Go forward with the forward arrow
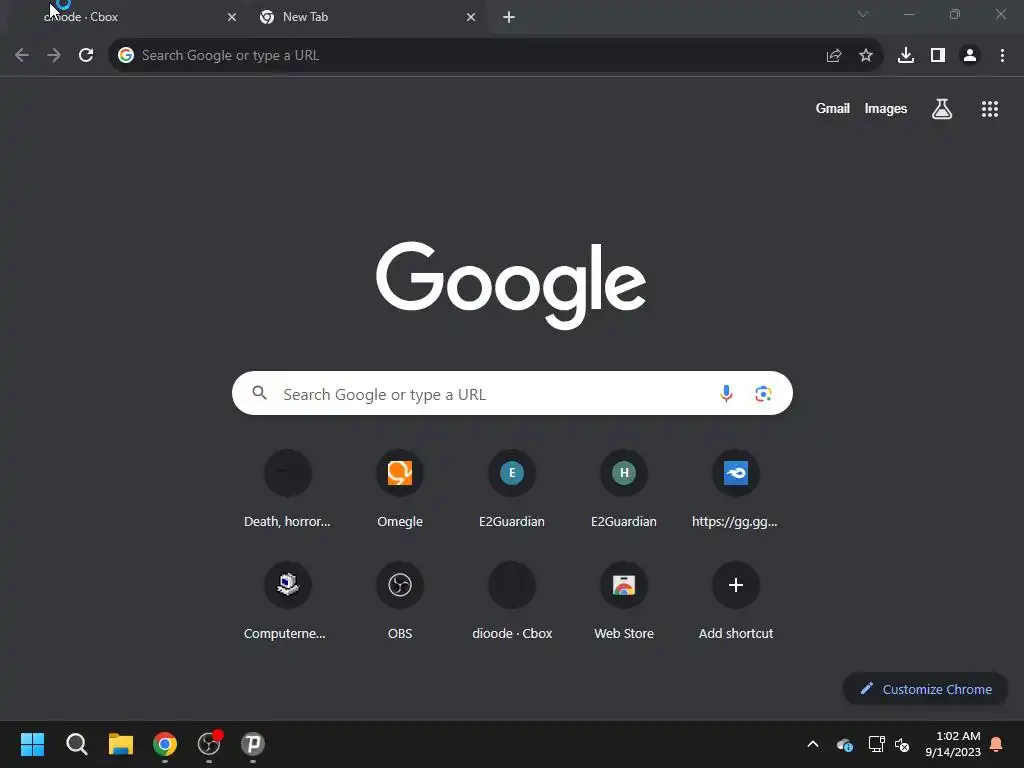1024x768 pixels. pos(54,56)
